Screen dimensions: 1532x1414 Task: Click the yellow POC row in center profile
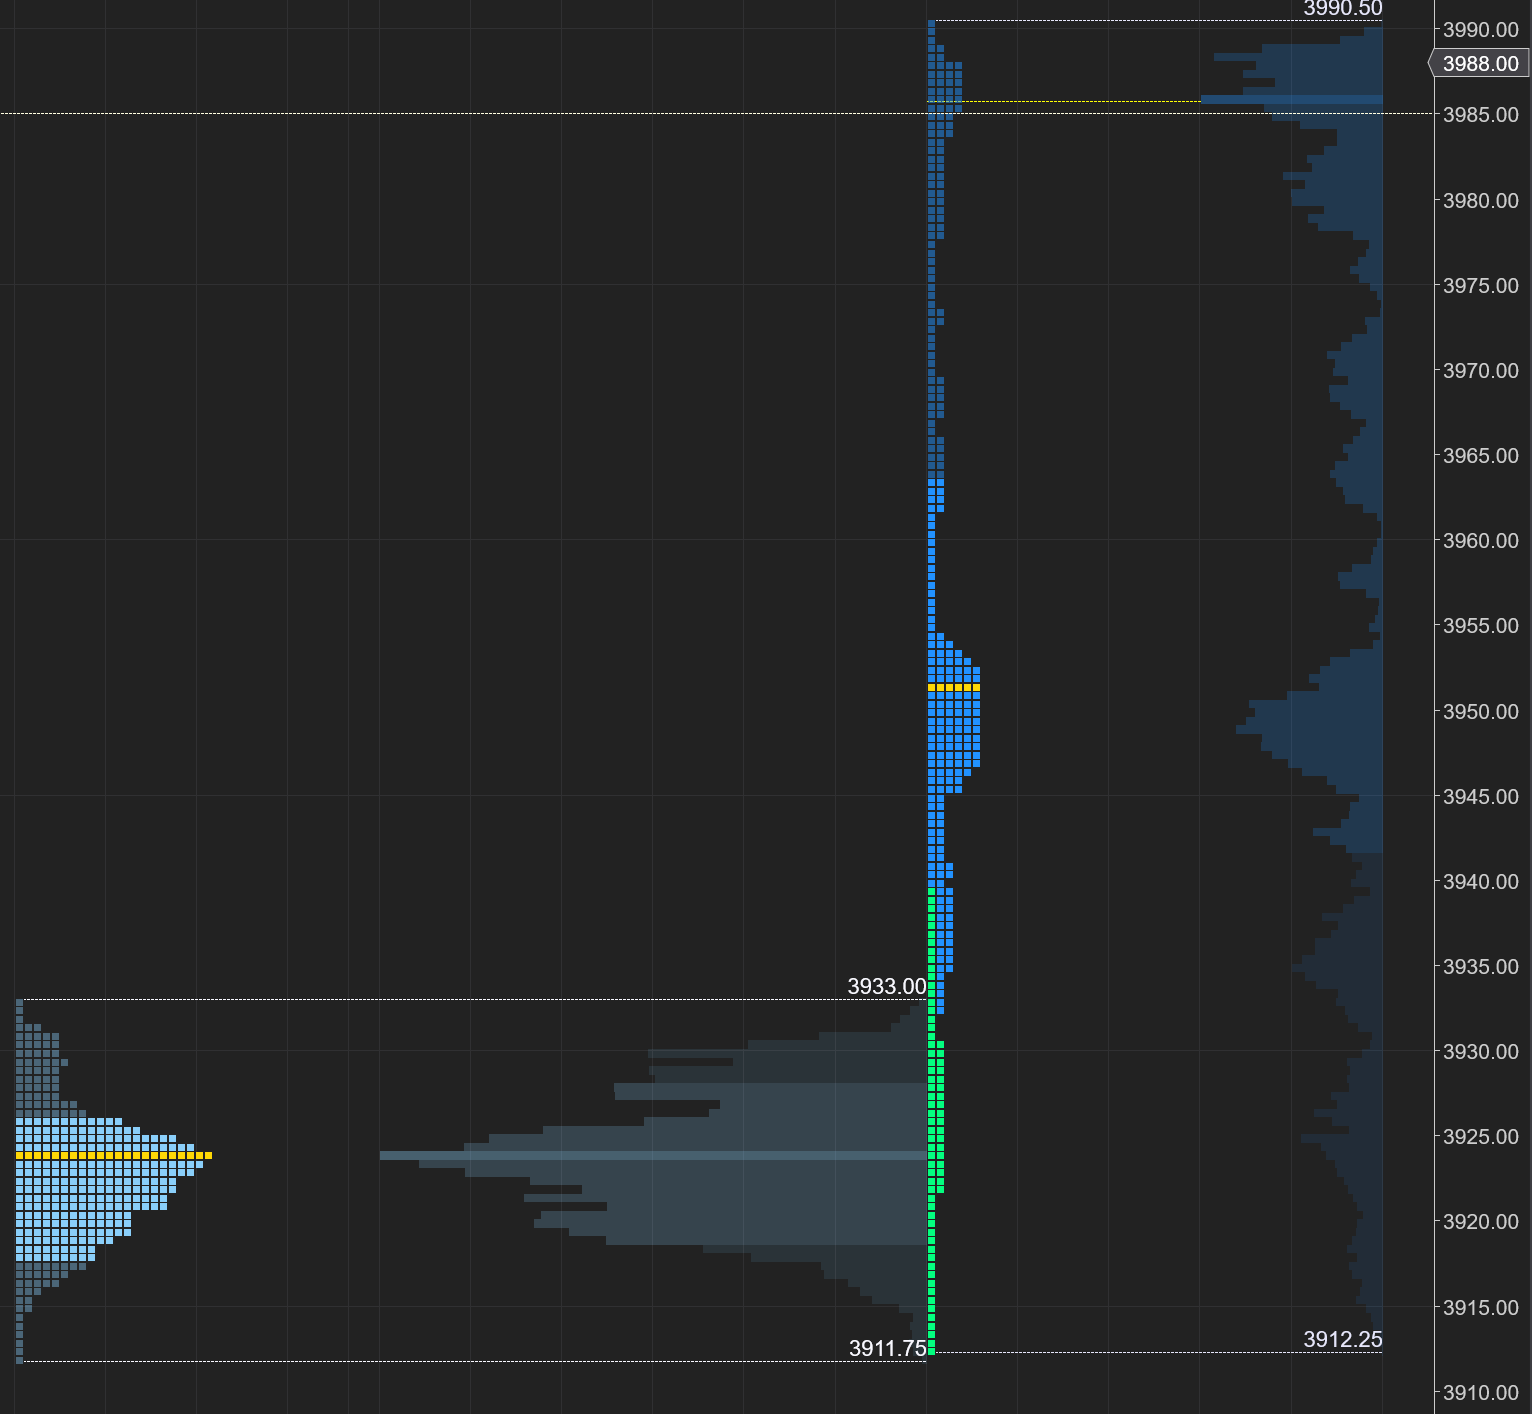954,687
